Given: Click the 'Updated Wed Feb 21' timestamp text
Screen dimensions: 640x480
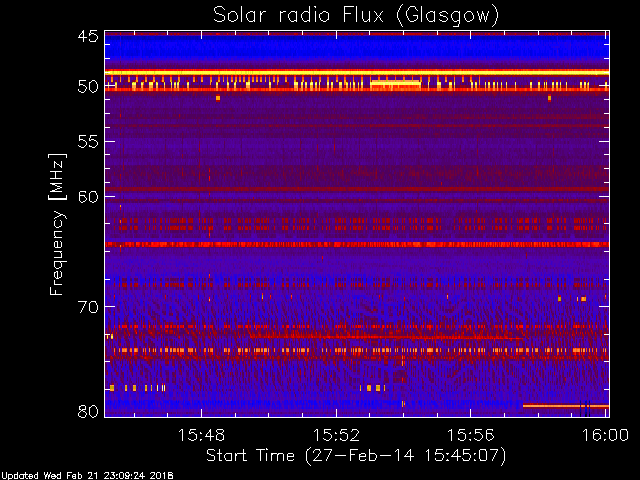Looking at the screenshot, I should [87, 476].
